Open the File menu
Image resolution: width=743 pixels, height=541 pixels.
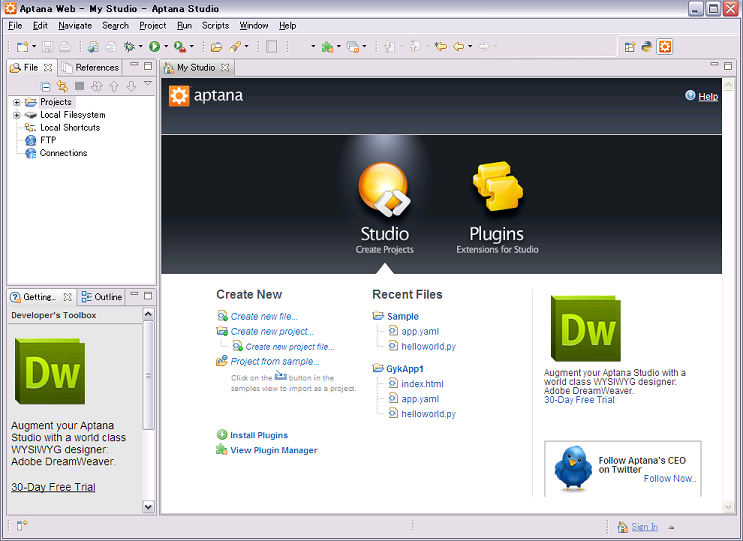[15, 26]
